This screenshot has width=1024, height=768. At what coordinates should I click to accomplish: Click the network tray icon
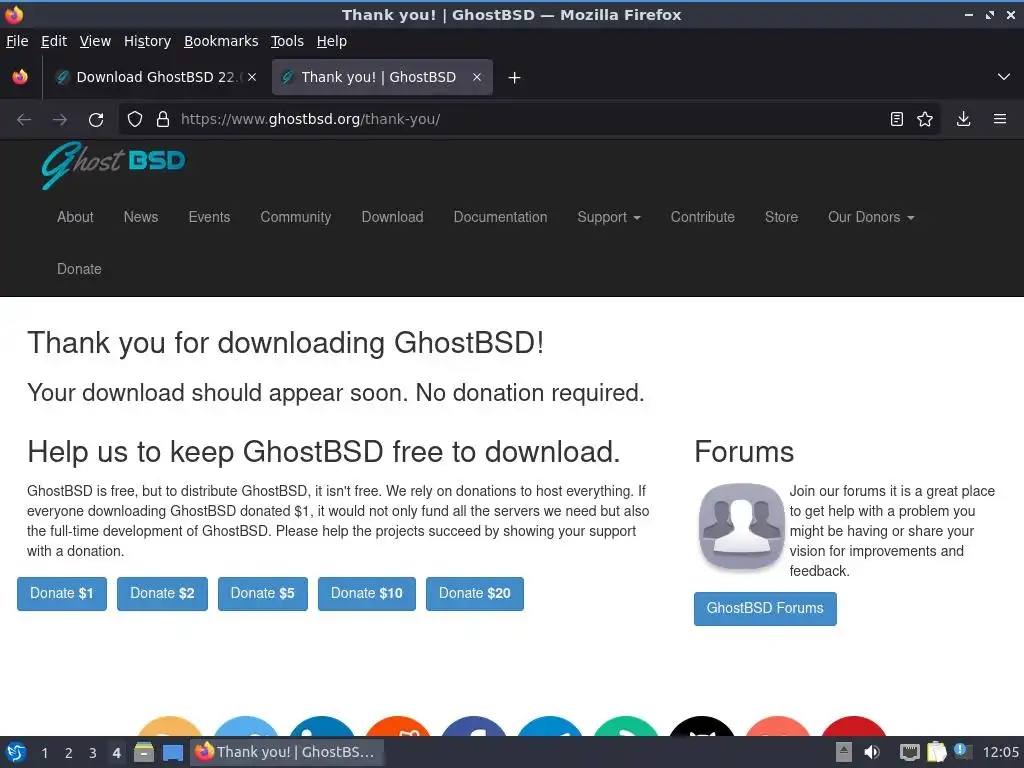click(x=909, y=752)
